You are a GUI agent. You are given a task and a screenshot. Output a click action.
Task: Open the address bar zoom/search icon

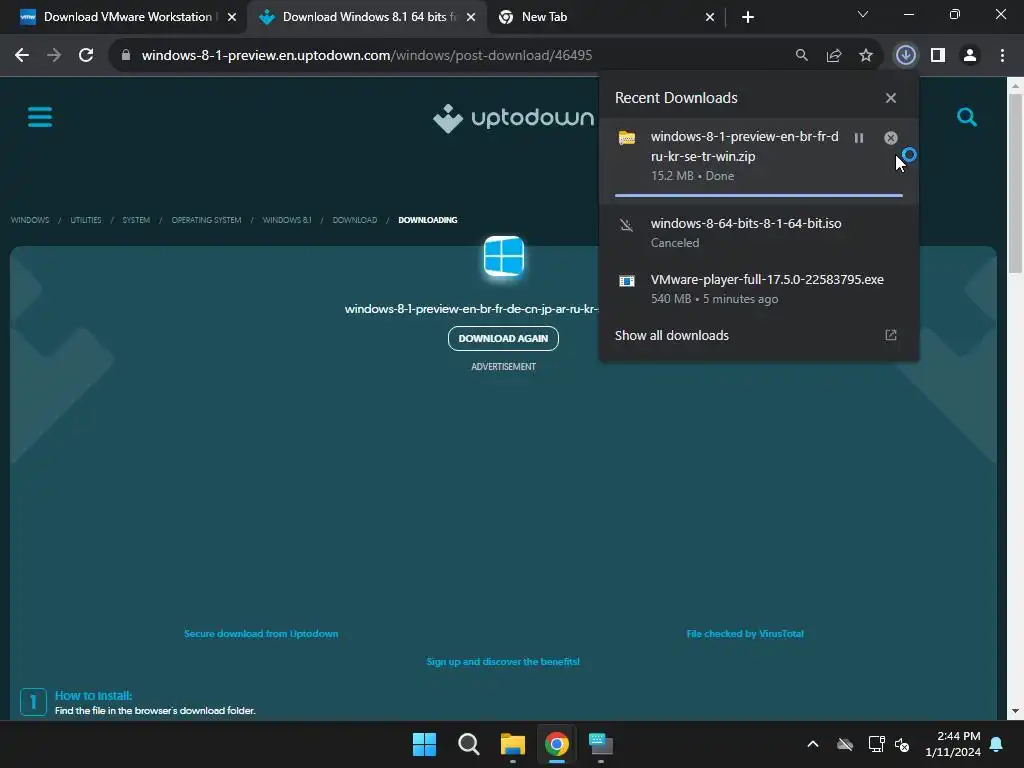[x=801, y=56]
